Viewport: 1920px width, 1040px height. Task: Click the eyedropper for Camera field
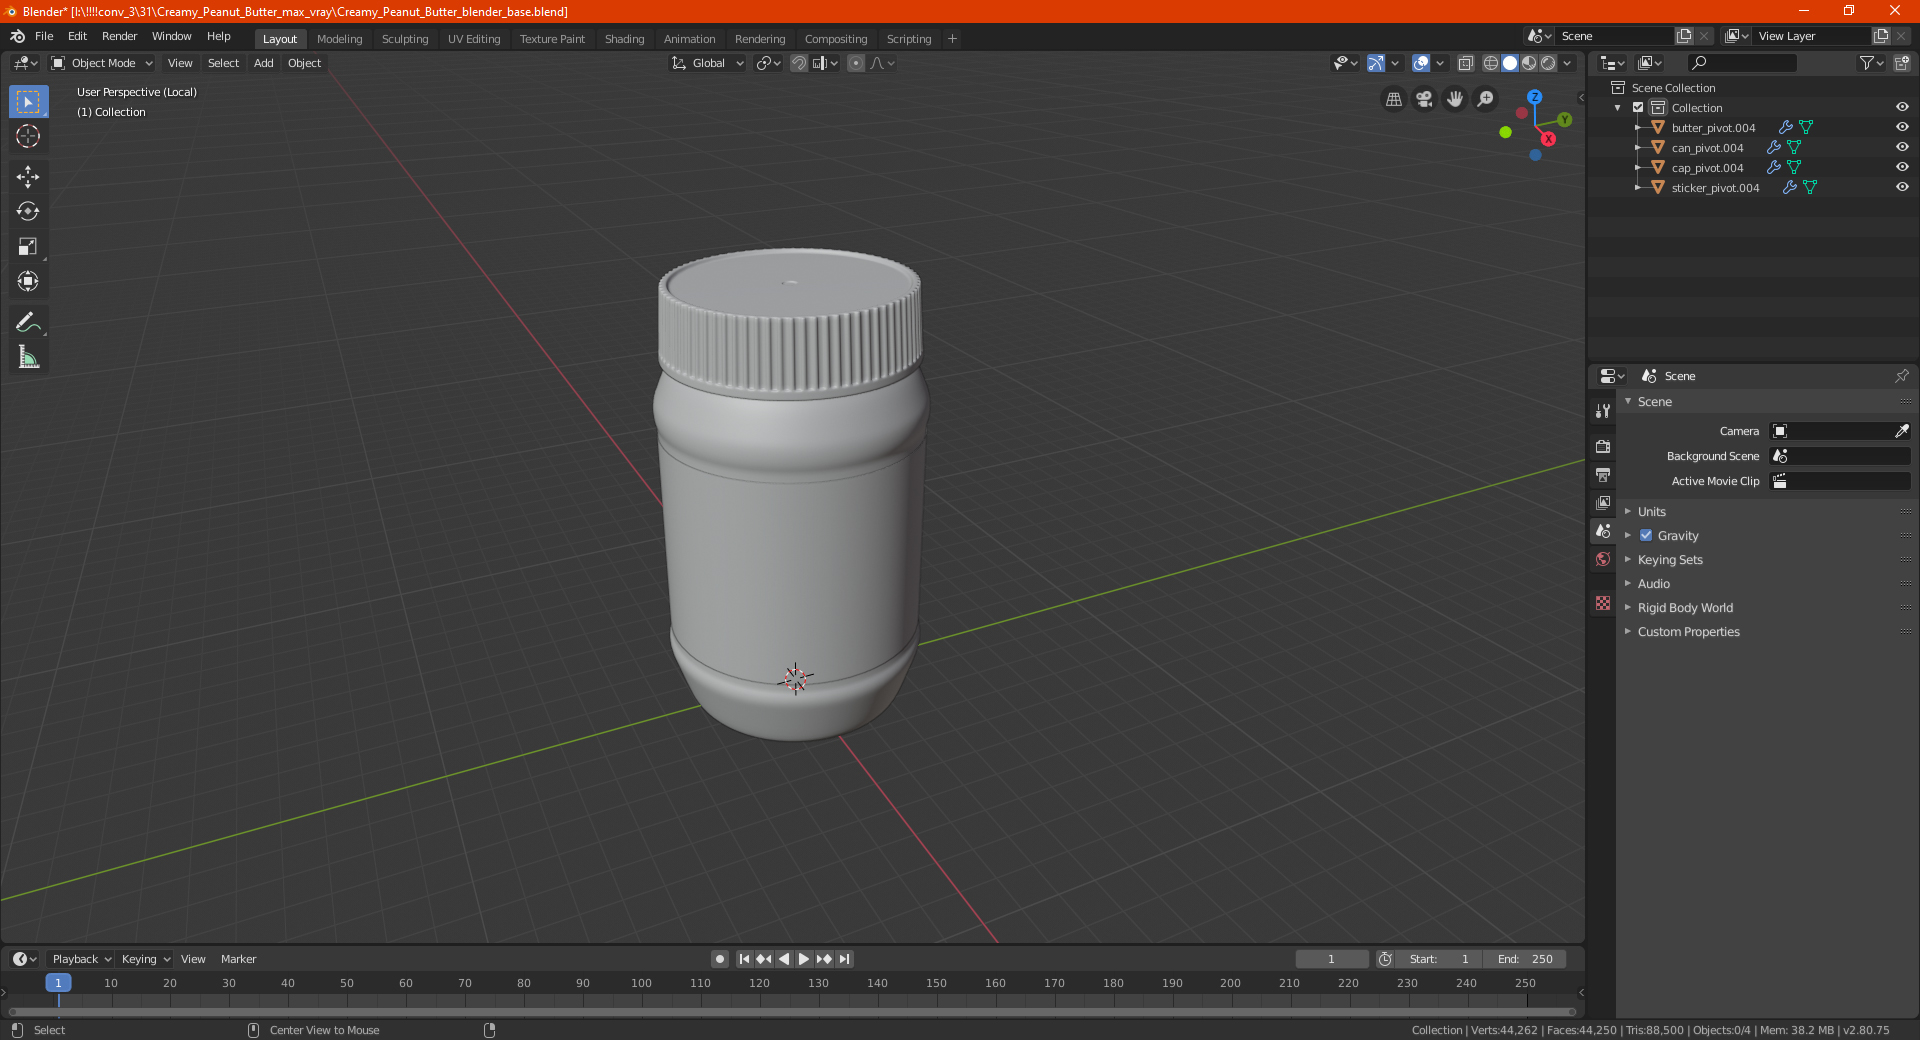click(x=1901, y=431)
